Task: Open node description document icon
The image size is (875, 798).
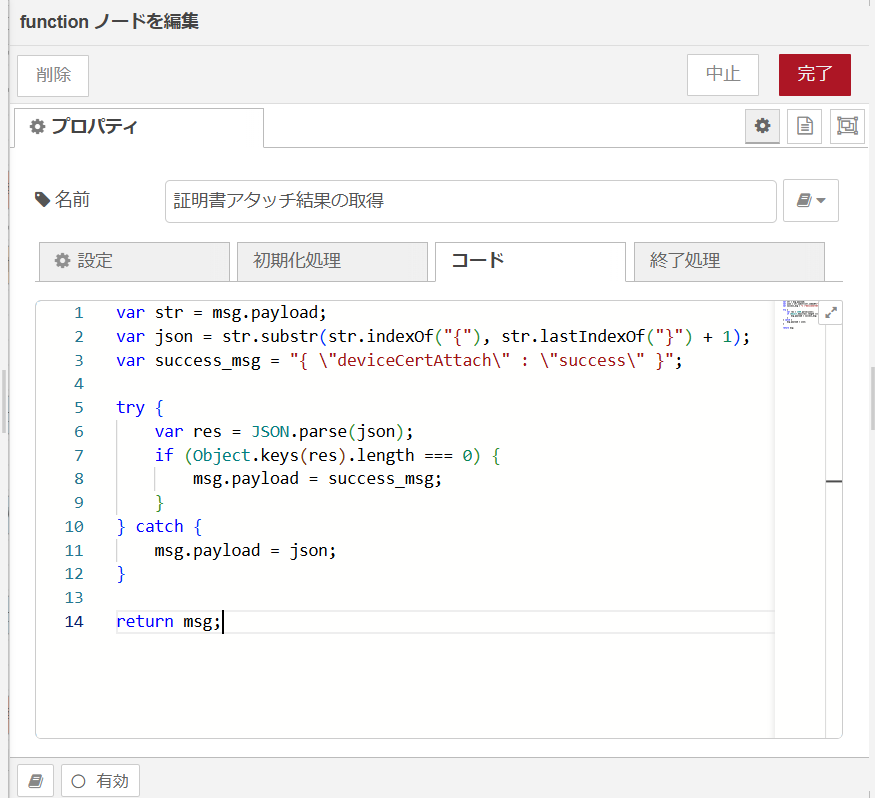Action: pyautogui.click(x=805, y=126)
